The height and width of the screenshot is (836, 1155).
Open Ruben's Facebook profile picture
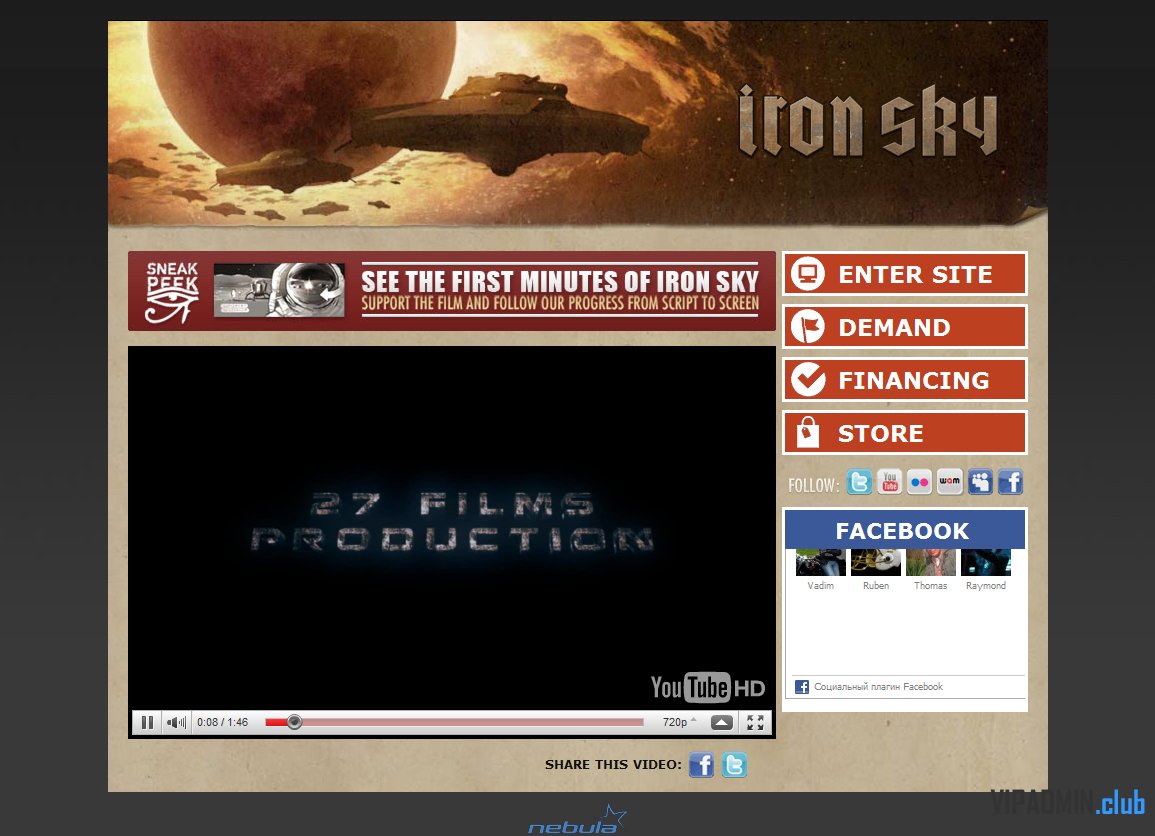876,562
